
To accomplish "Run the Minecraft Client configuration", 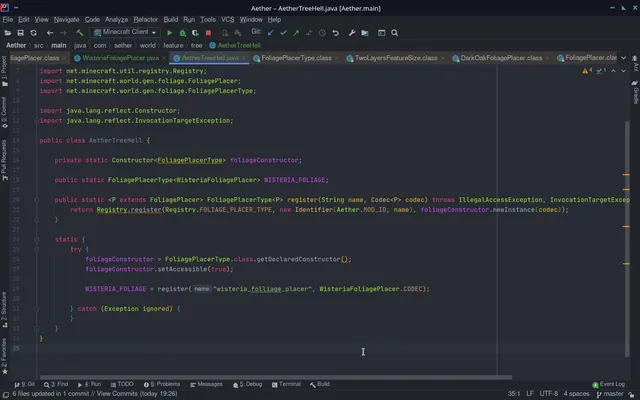I will pyautogui.click(x=169, y=33).
